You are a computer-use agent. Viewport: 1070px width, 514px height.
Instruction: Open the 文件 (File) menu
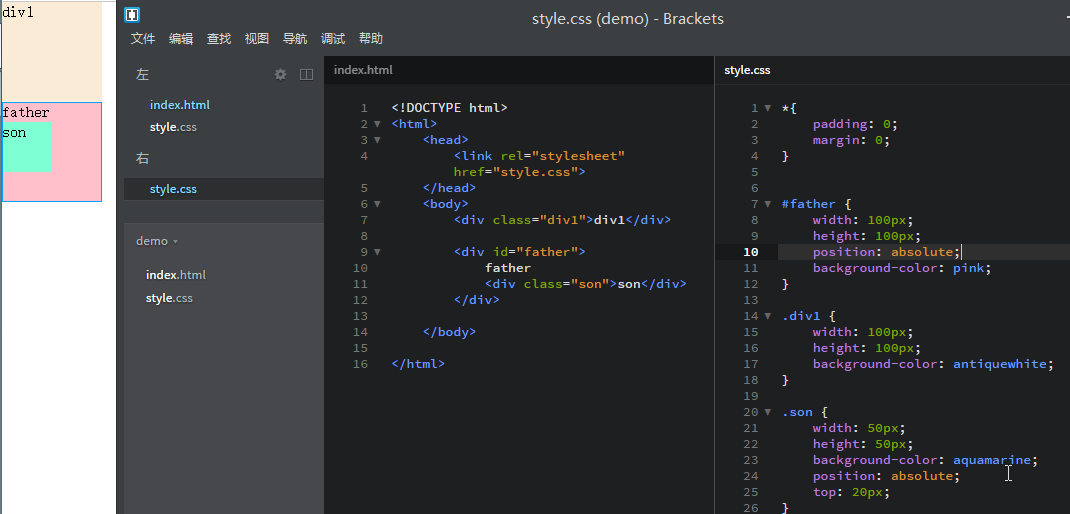click(x=143, y=39)
